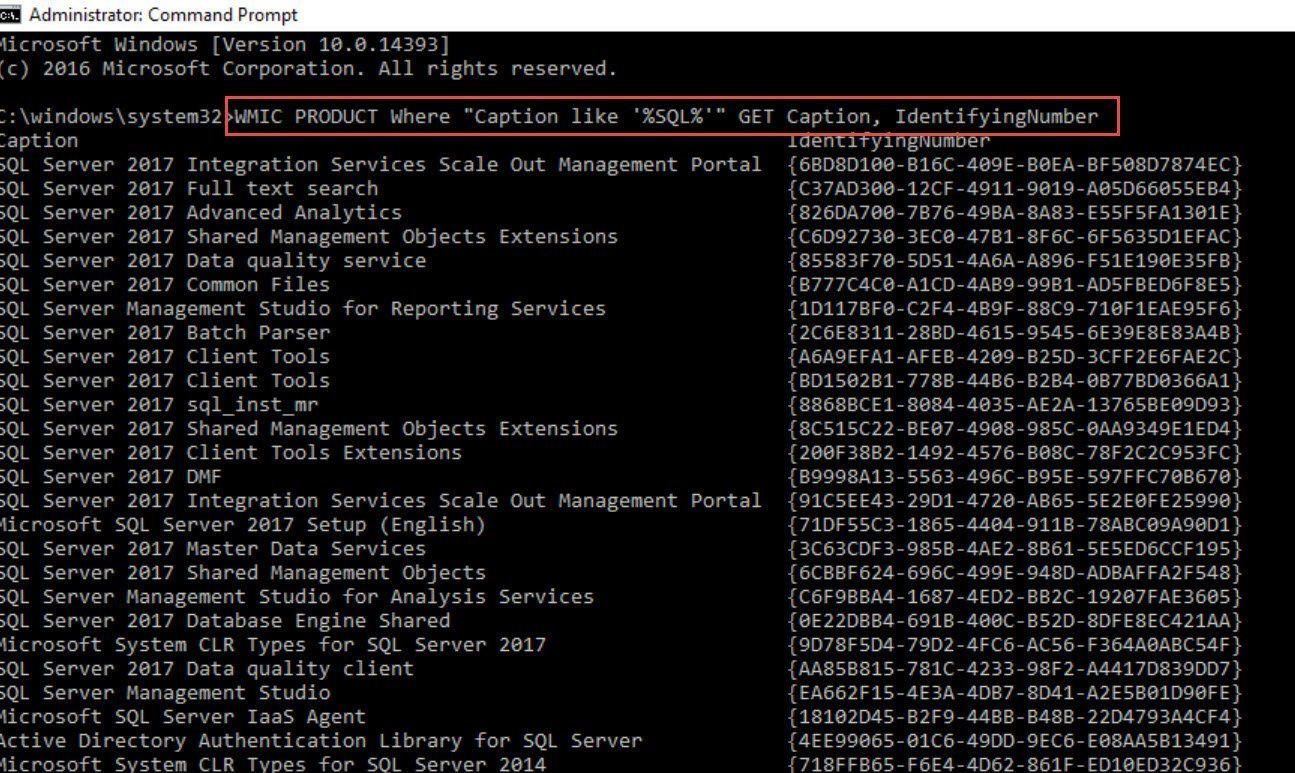1295x773 pixels.
Task: Select the SQL Server 2017 Full text search line
Action: coord(189,189)
